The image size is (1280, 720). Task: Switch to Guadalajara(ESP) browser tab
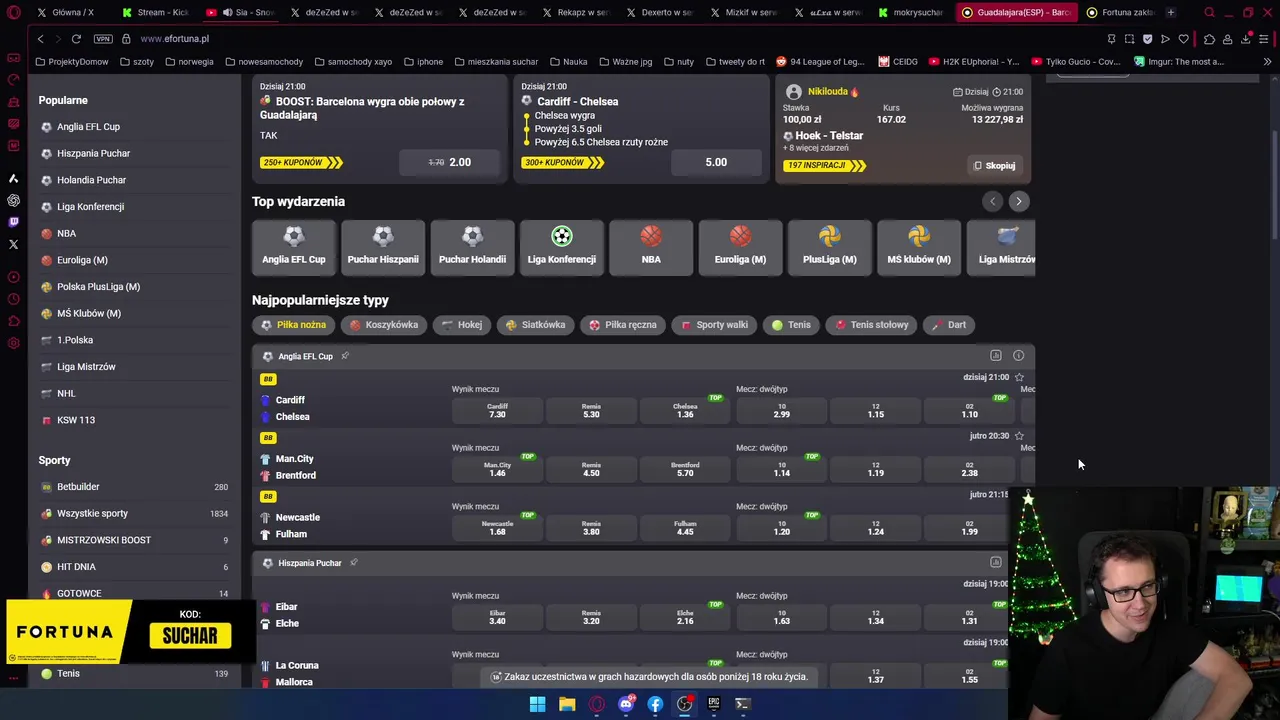1016,12
